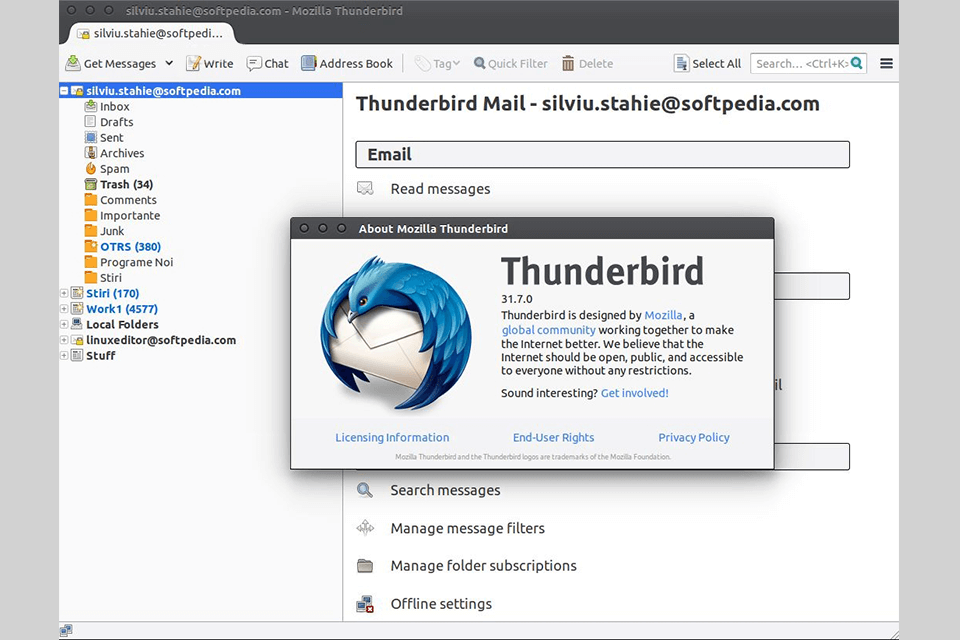Open Privacy Policy in About dialog
This screenshot has height=640, width=960.
[x=694, y=437]
